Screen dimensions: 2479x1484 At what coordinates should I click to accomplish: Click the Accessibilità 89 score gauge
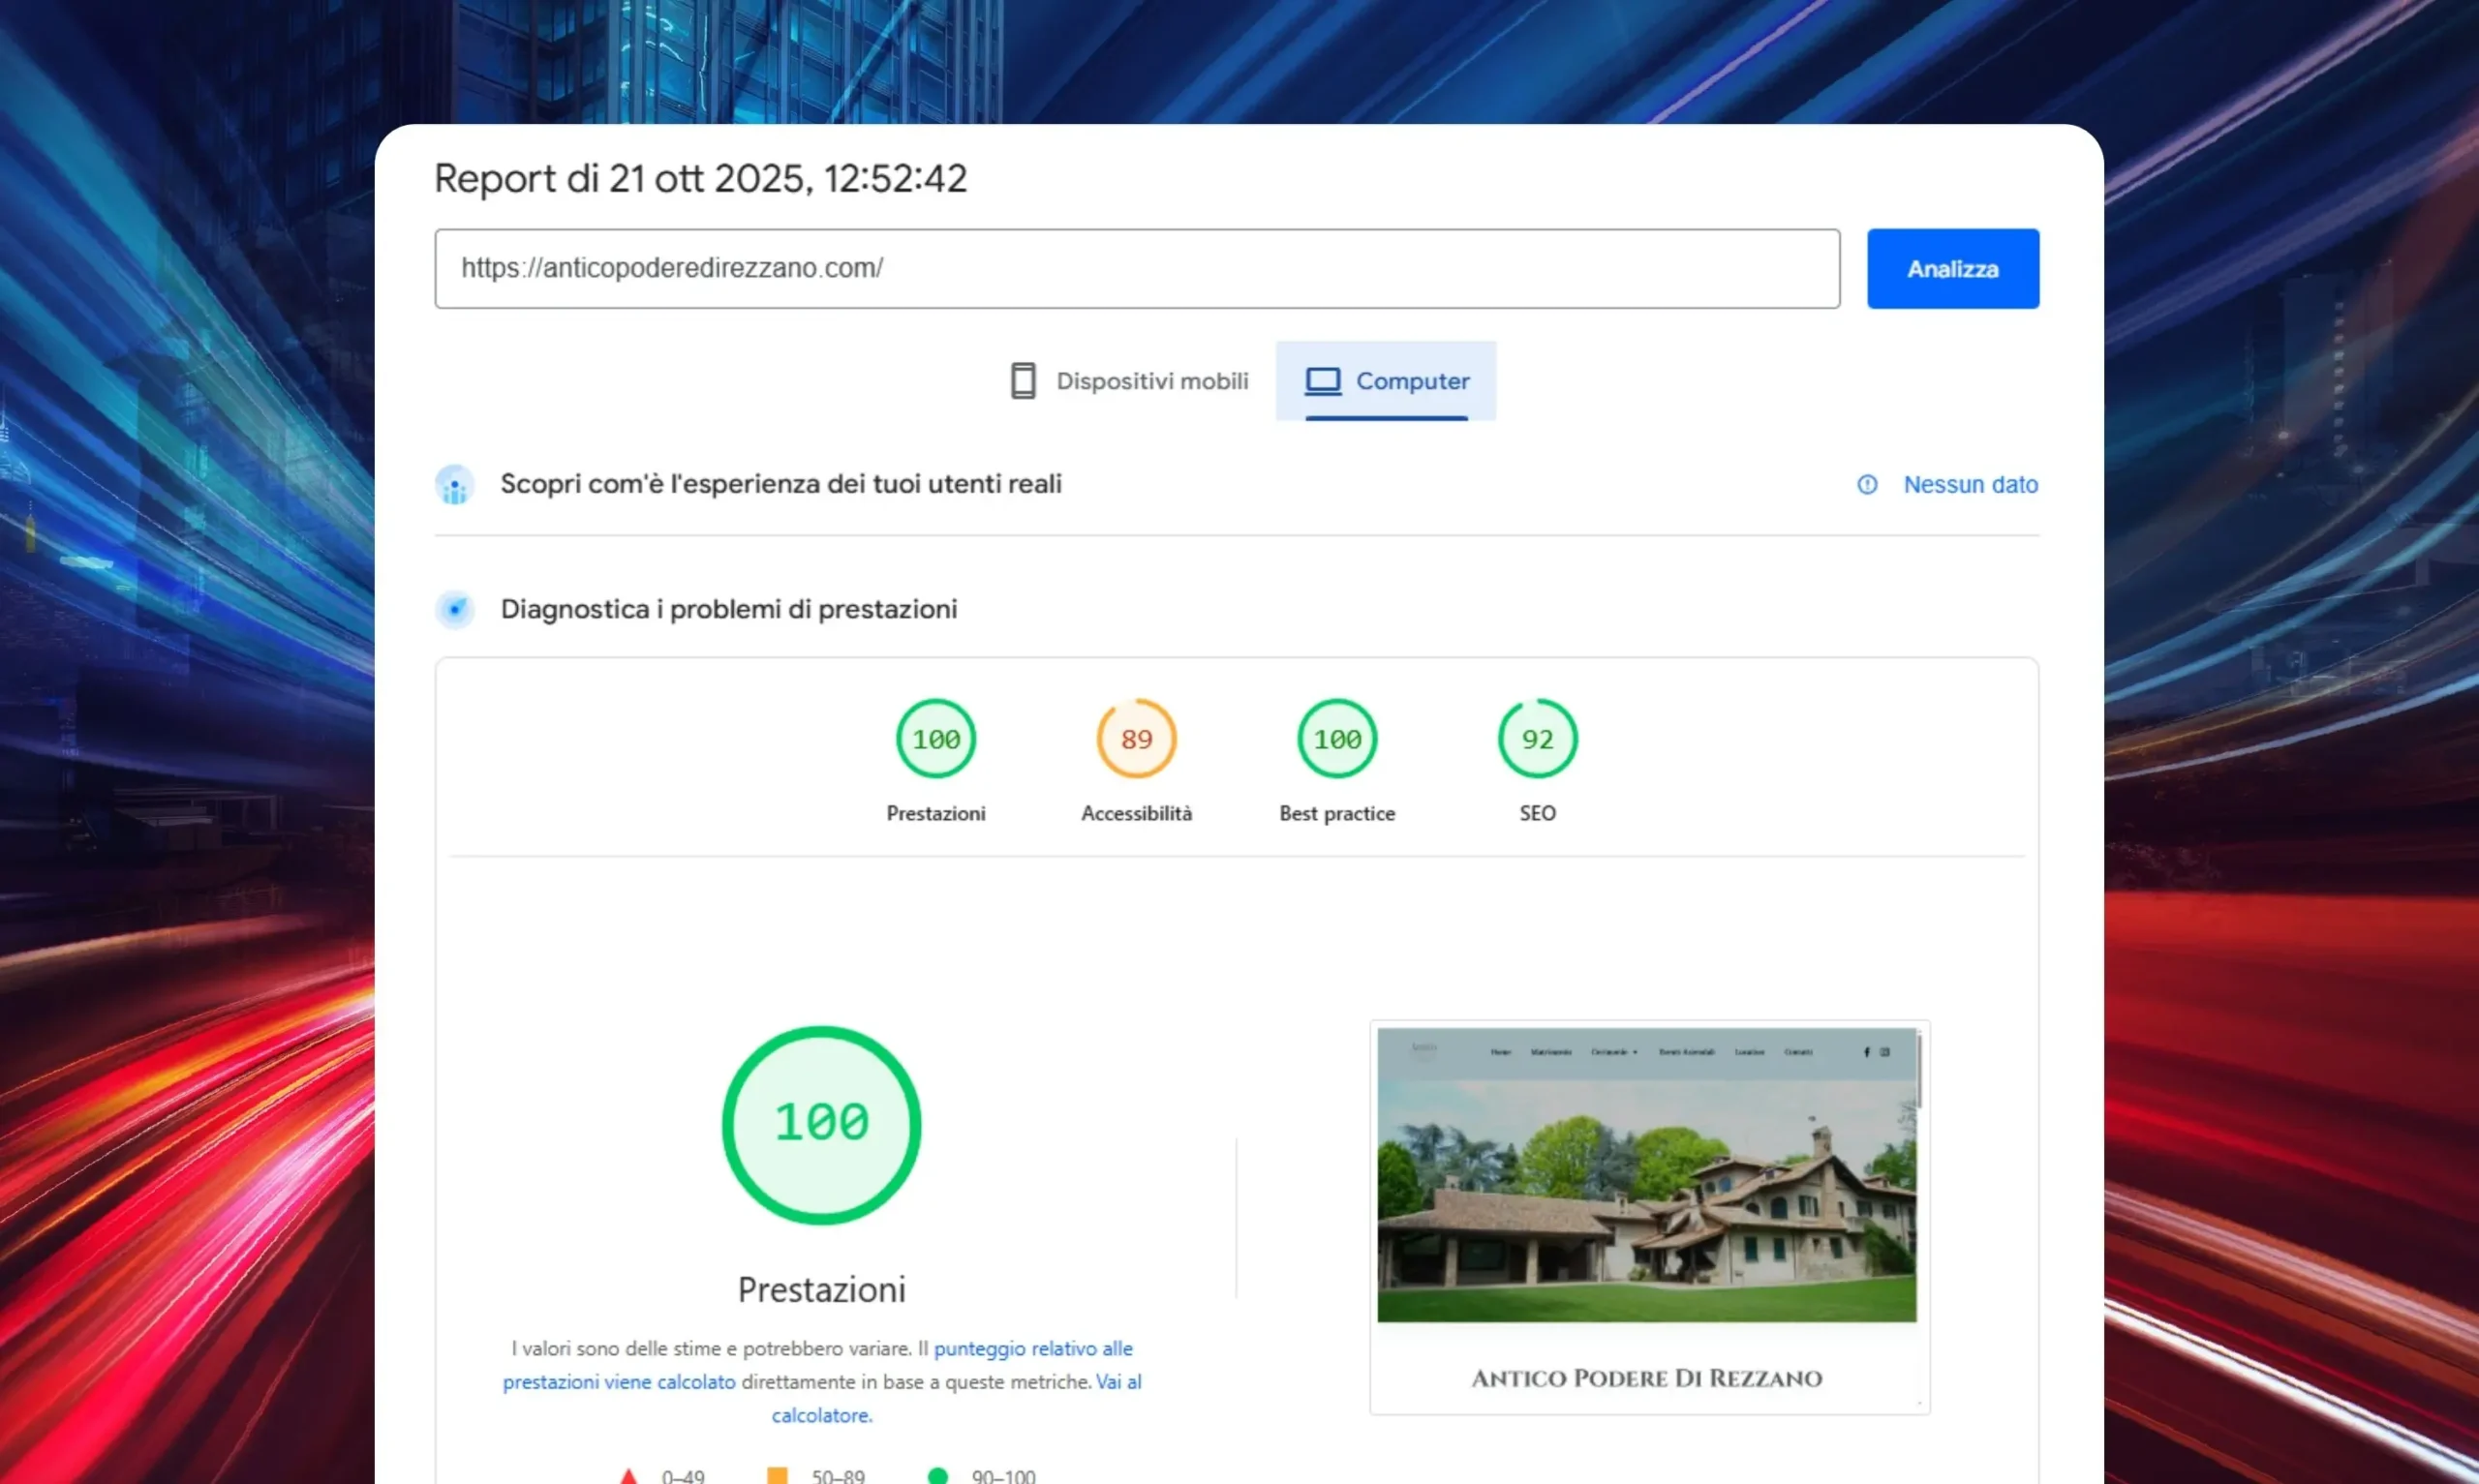pyautogui.click(x=1136, y=739)
